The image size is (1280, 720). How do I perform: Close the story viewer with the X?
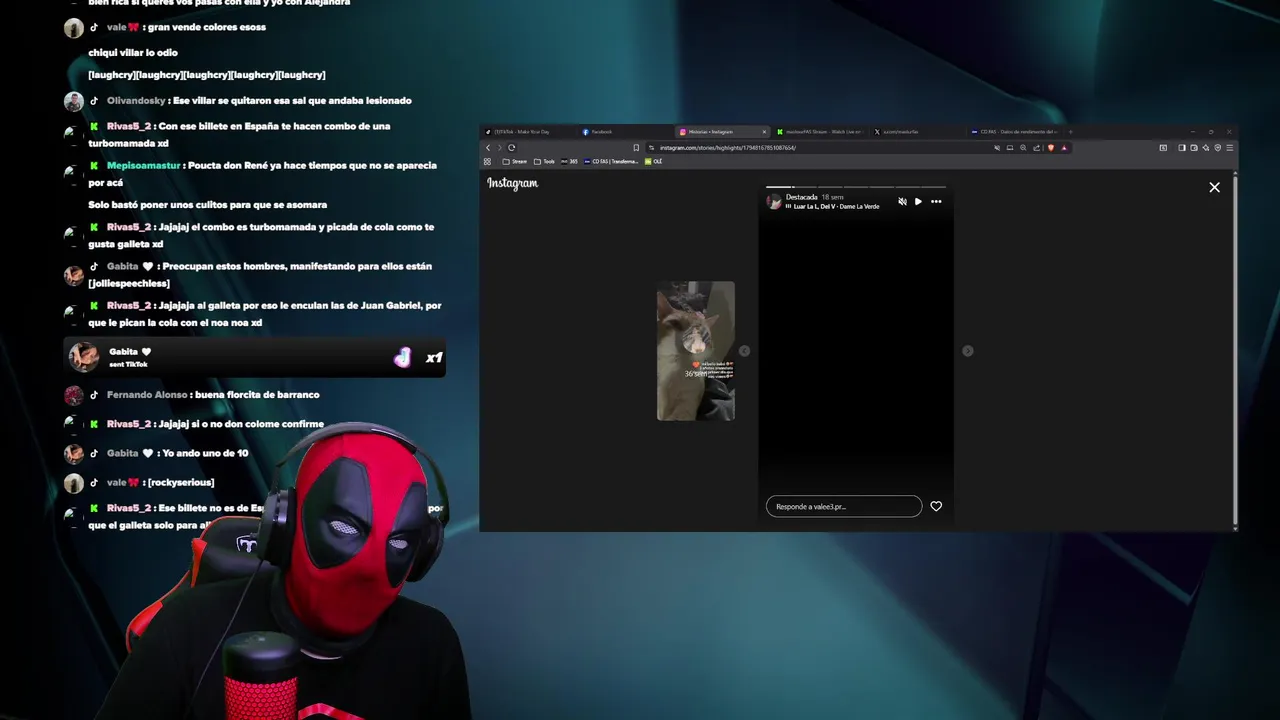coord(1214,187)
